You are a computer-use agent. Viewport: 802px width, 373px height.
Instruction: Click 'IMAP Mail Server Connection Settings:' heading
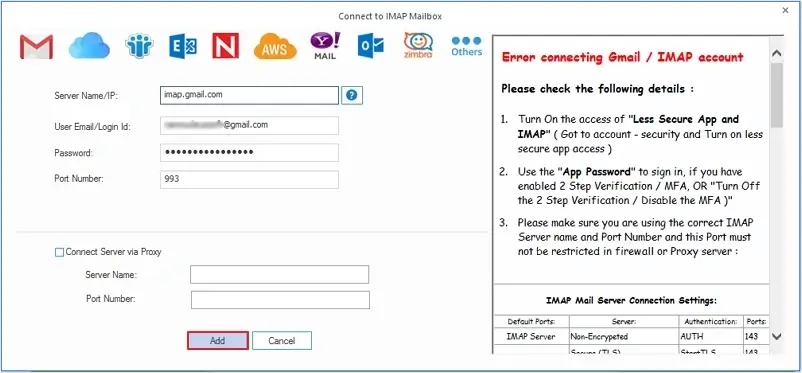pyautogui.click(x=631, y=300)
